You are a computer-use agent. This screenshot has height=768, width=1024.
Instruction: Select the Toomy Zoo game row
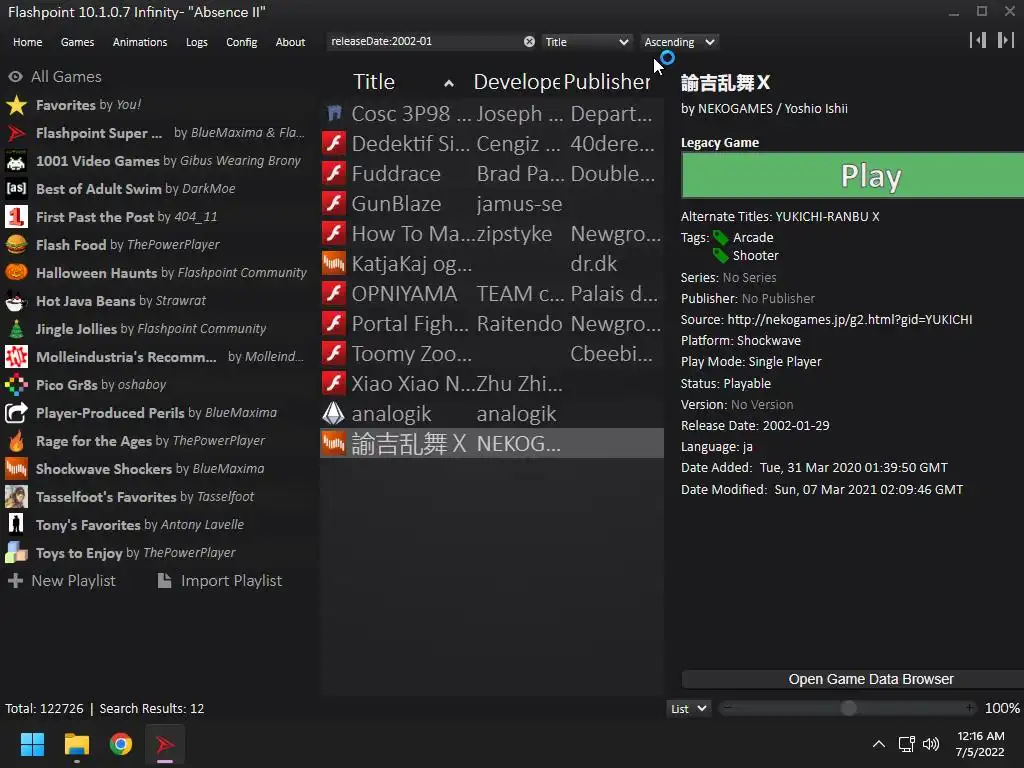[492, 354]
